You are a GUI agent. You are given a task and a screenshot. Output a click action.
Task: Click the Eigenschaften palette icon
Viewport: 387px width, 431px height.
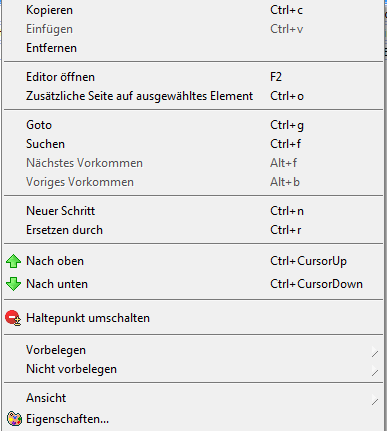[14, 419]
